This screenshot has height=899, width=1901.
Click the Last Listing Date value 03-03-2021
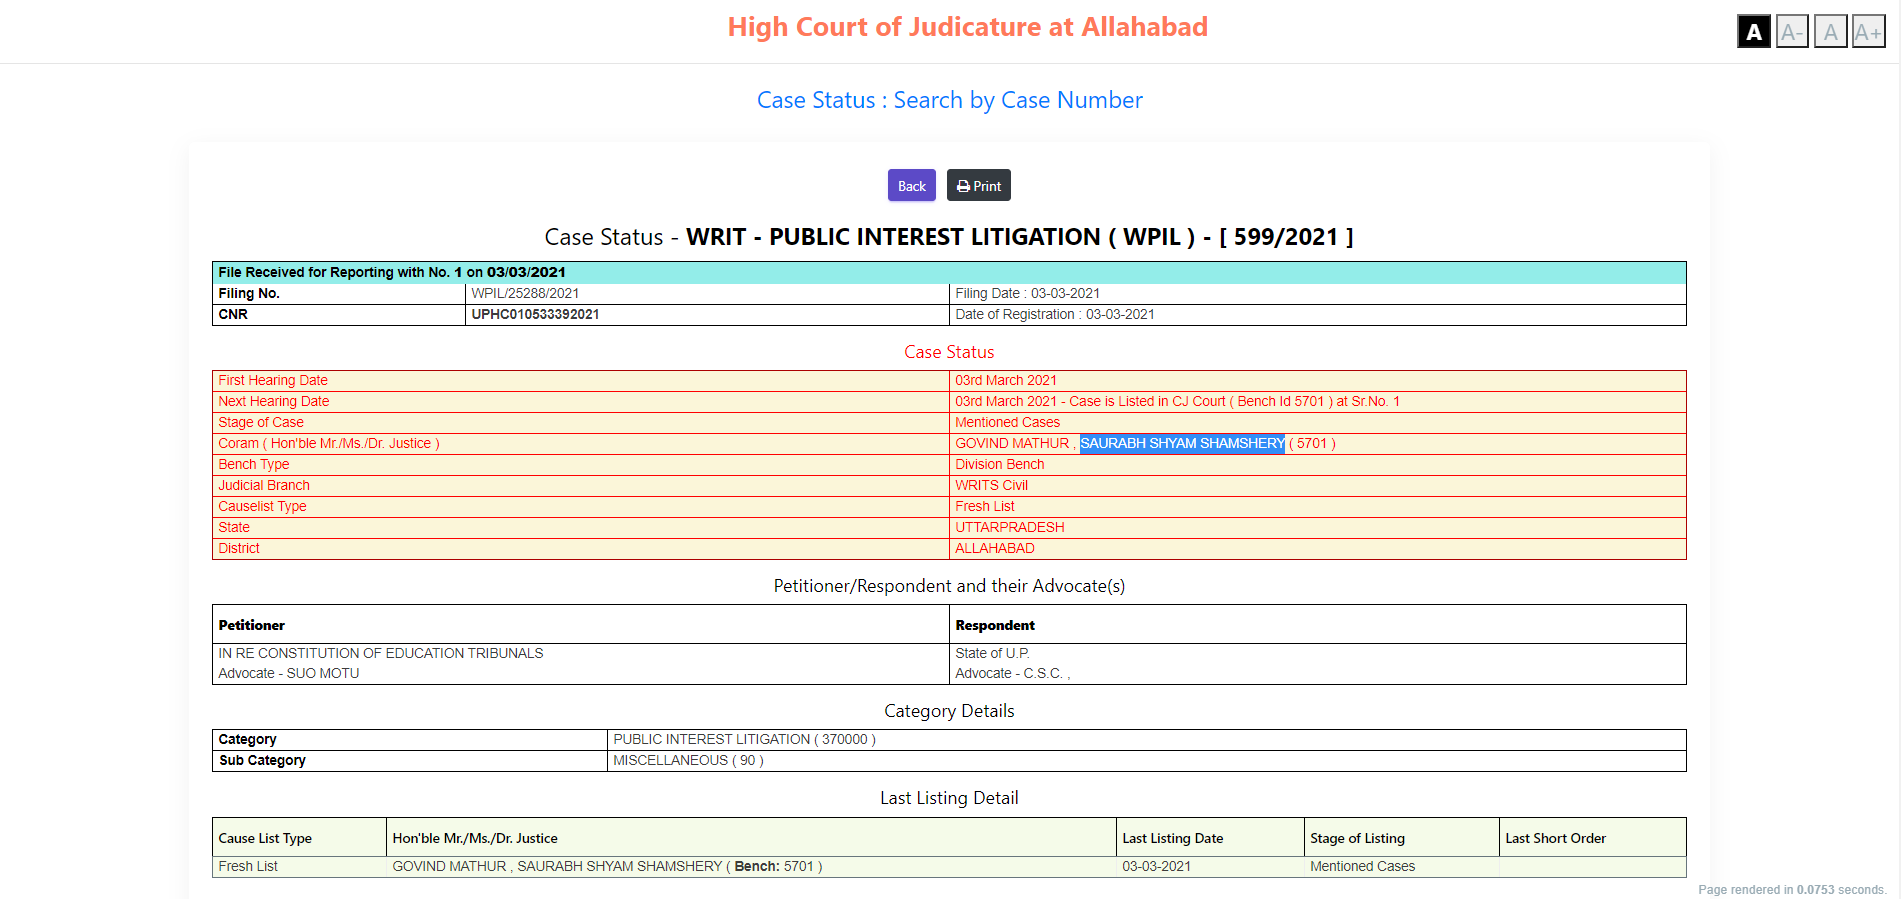point(1156,866)
